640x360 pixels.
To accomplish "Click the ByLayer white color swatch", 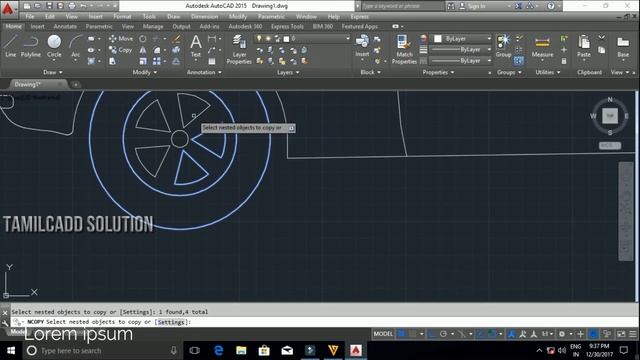I will (x=438, y=39).
